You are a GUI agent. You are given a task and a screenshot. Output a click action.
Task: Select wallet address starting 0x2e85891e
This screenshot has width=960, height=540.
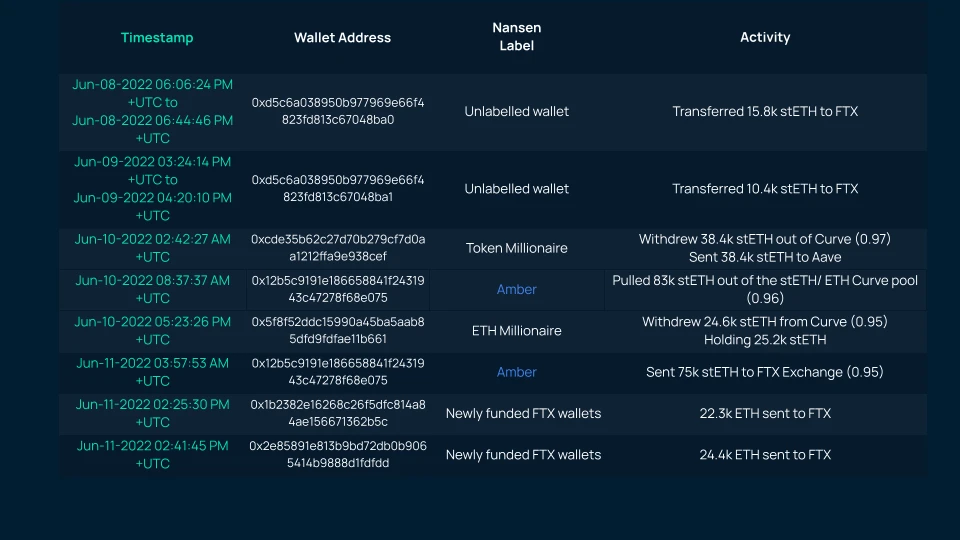coord(338,454)
